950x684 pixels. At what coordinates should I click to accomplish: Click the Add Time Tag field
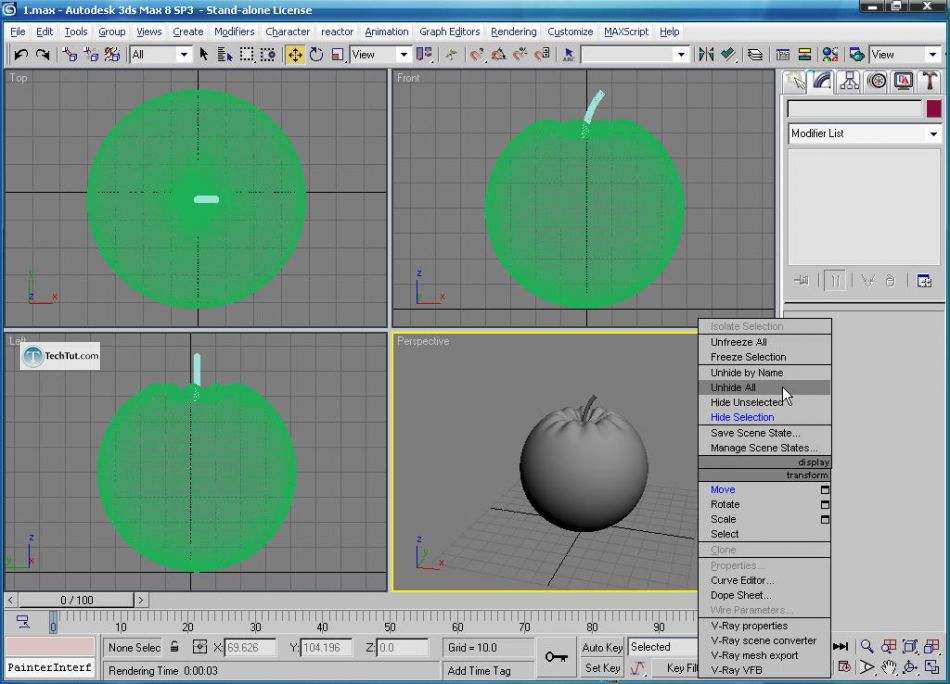[x=488, y=671]
